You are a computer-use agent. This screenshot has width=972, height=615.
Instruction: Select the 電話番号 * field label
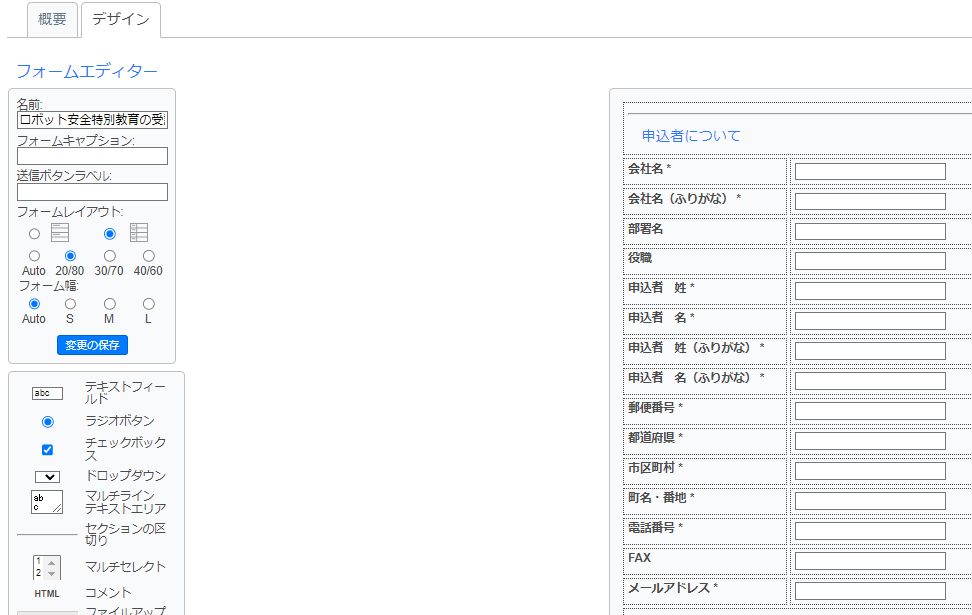click(x=655, y=528)
